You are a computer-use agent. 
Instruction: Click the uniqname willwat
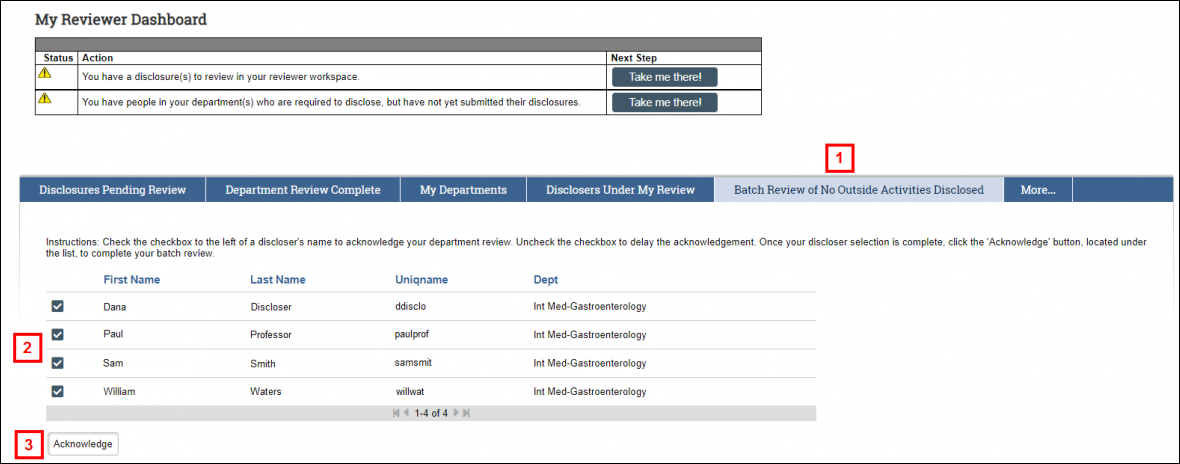[x=412, y=392]
